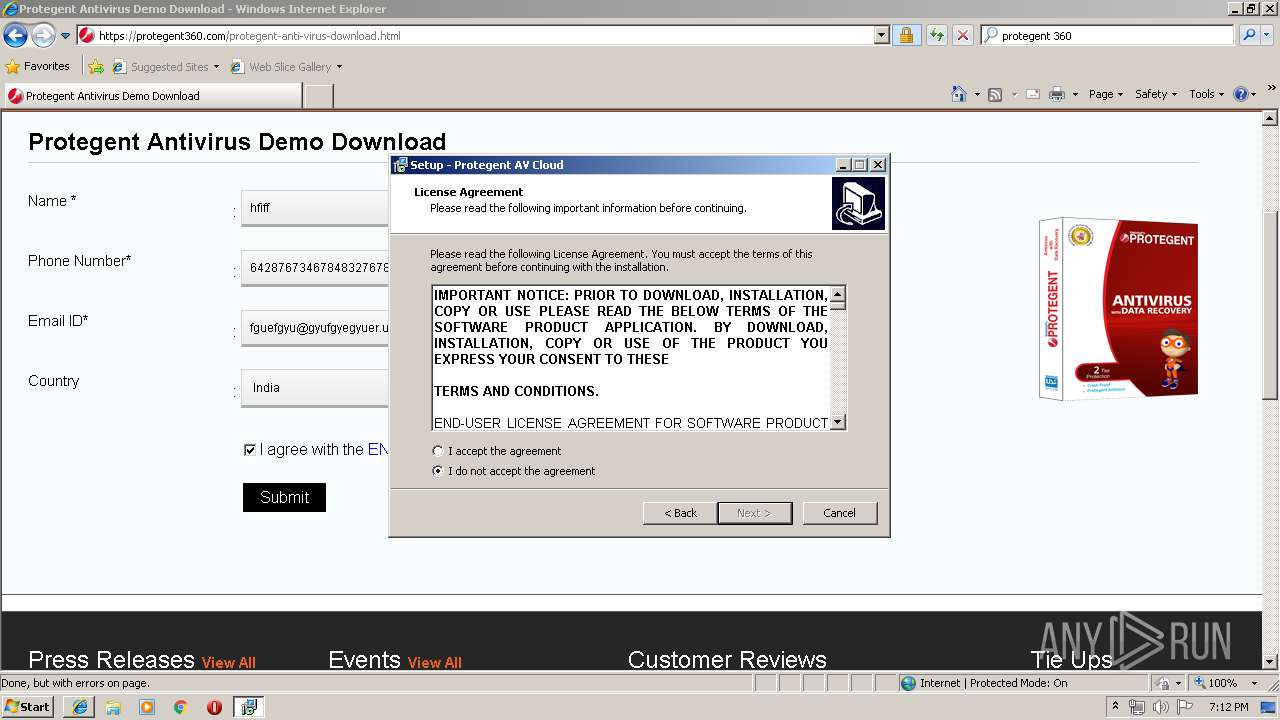The height and width of the screenshot is (720, 1280).
Task: Select 'I accept the agreement' radio button
Action: (437, 451)
